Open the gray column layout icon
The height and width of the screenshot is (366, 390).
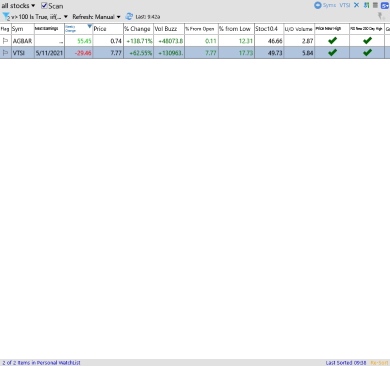coord(375,5)
